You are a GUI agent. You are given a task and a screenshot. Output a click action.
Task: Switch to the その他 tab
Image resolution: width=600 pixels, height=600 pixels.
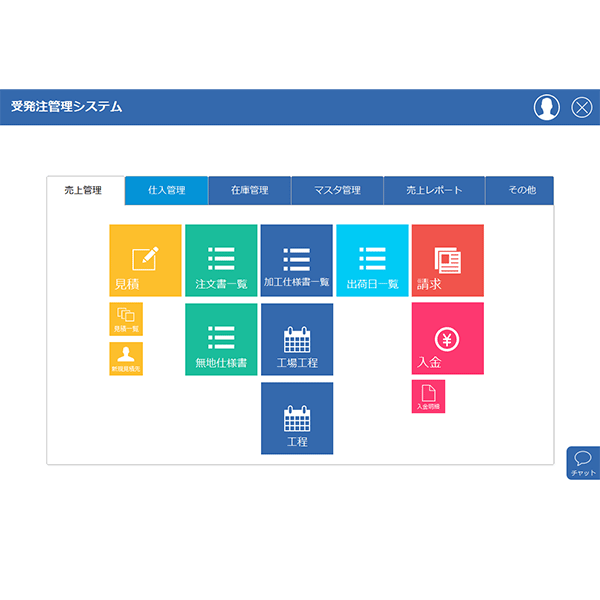pyautogui.click(x=520, y=190)
